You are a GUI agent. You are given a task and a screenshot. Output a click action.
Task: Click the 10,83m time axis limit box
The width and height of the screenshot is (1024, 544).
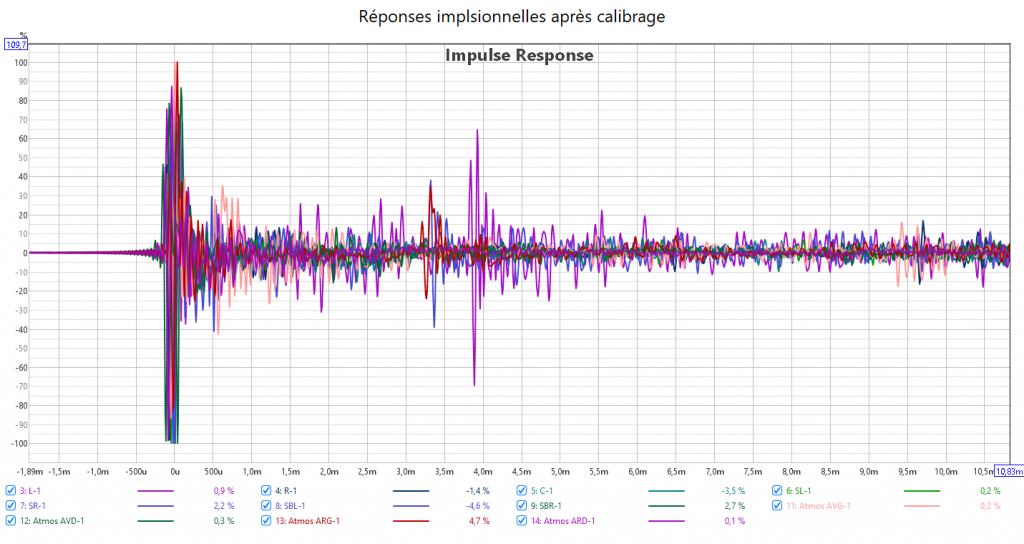tap(1008, 471)
